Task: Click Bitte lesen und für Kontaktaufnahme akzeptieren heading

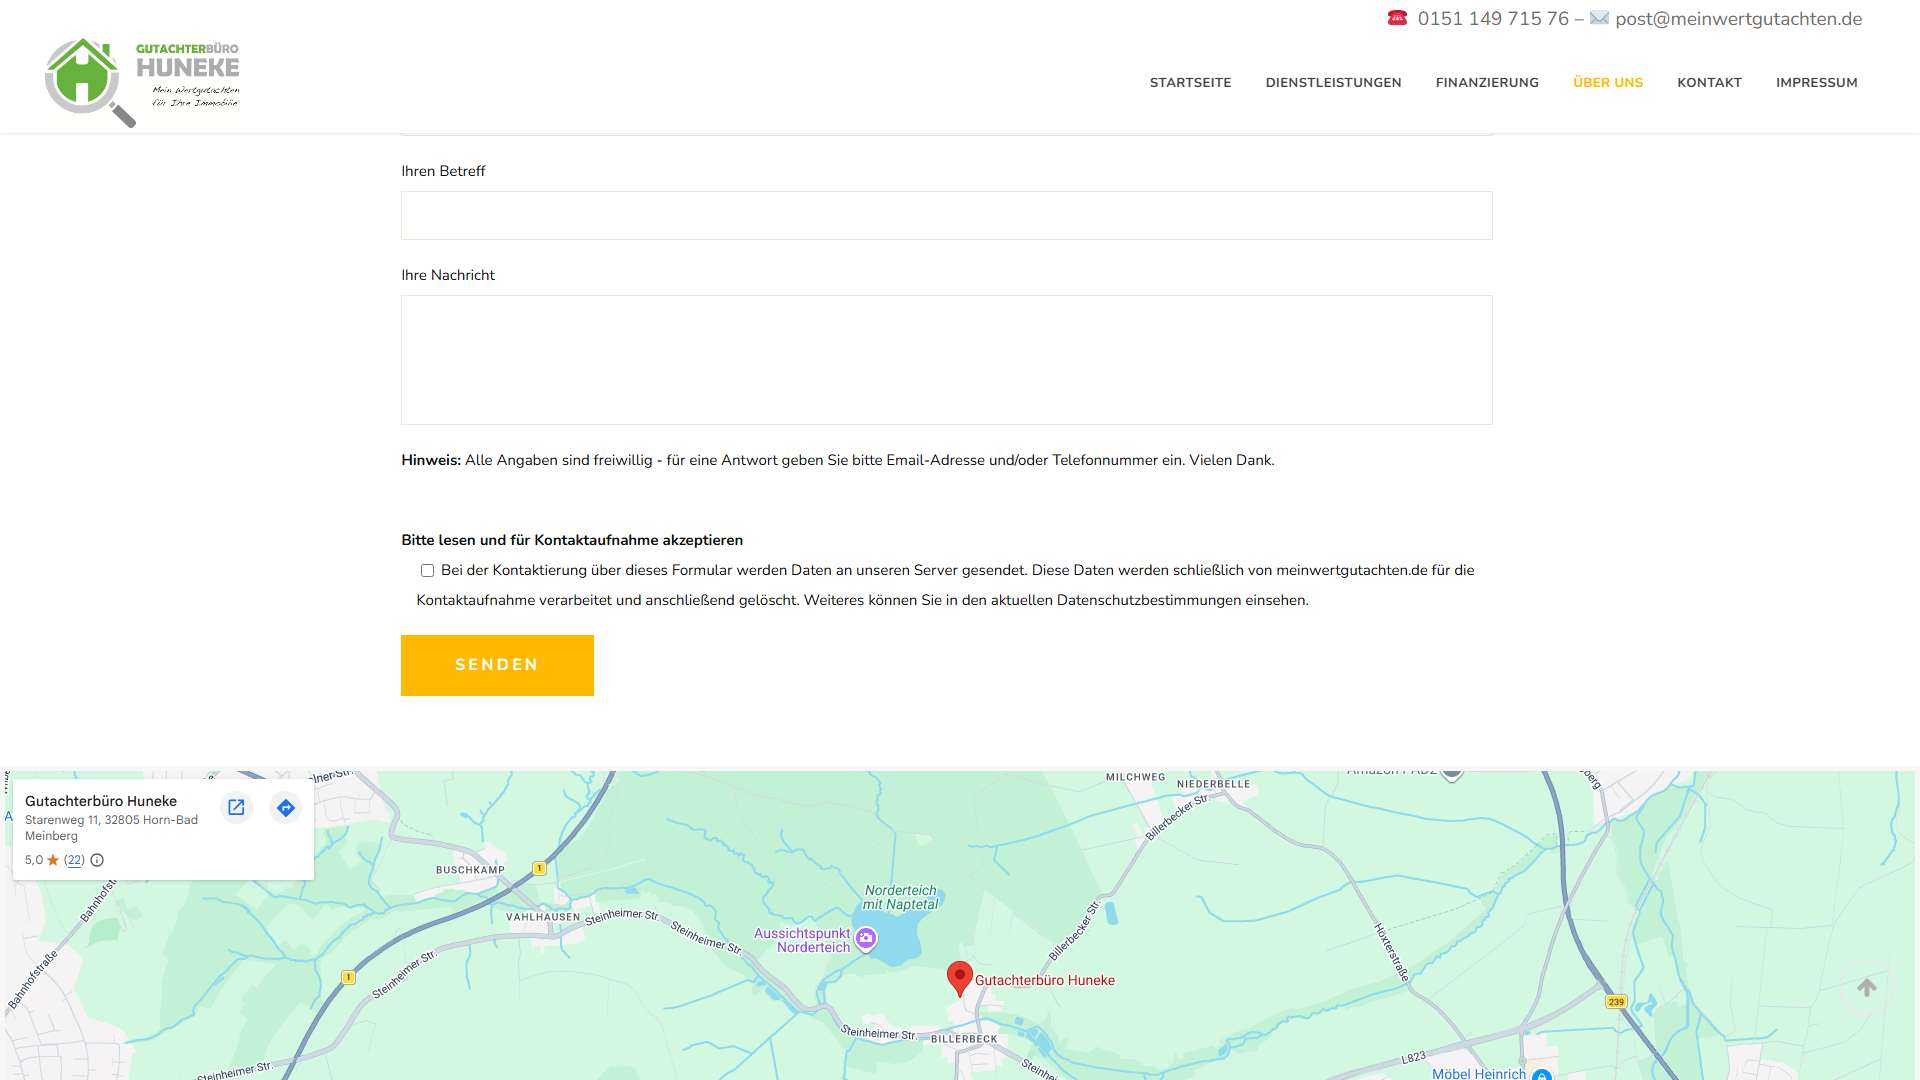Action: (572, 540)
